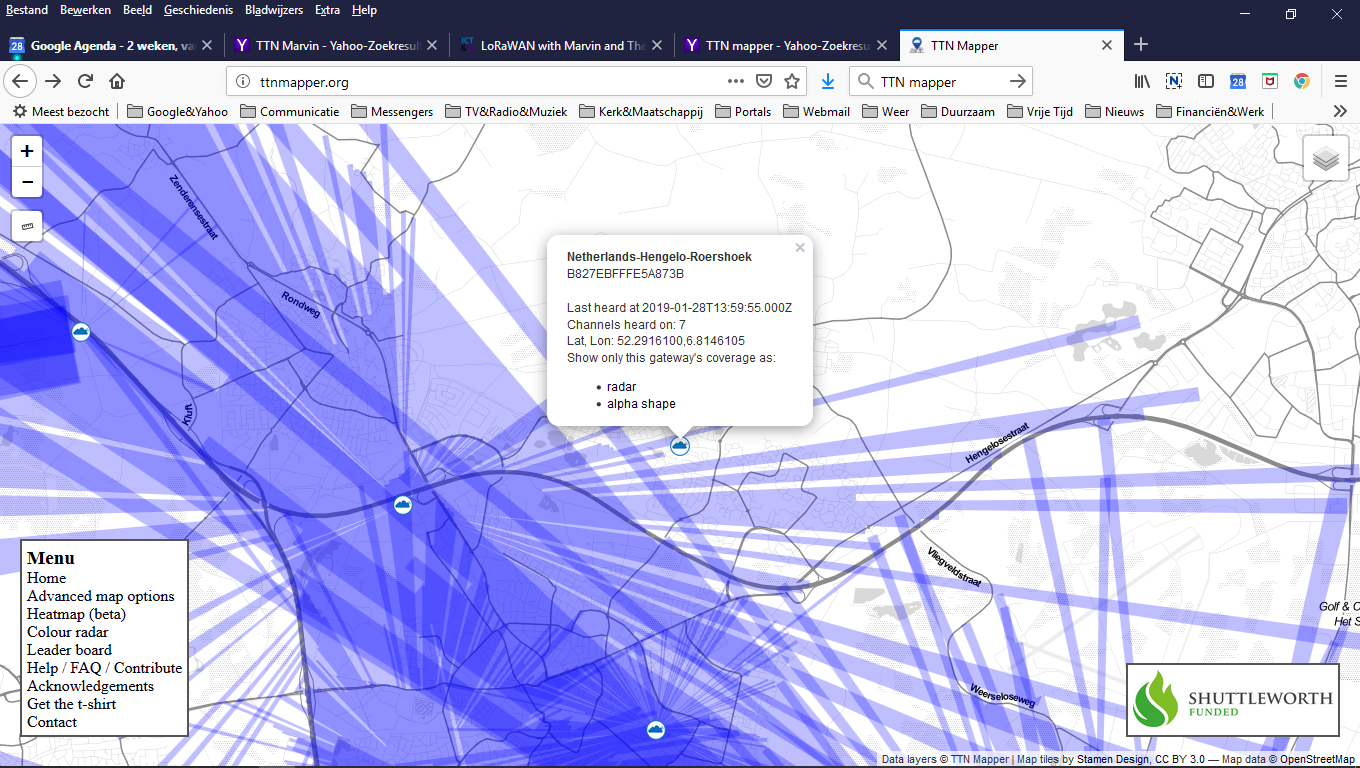
Task: Expand the Kerk&Maatschappij bookmark folder
Action: tap(641, 112)
